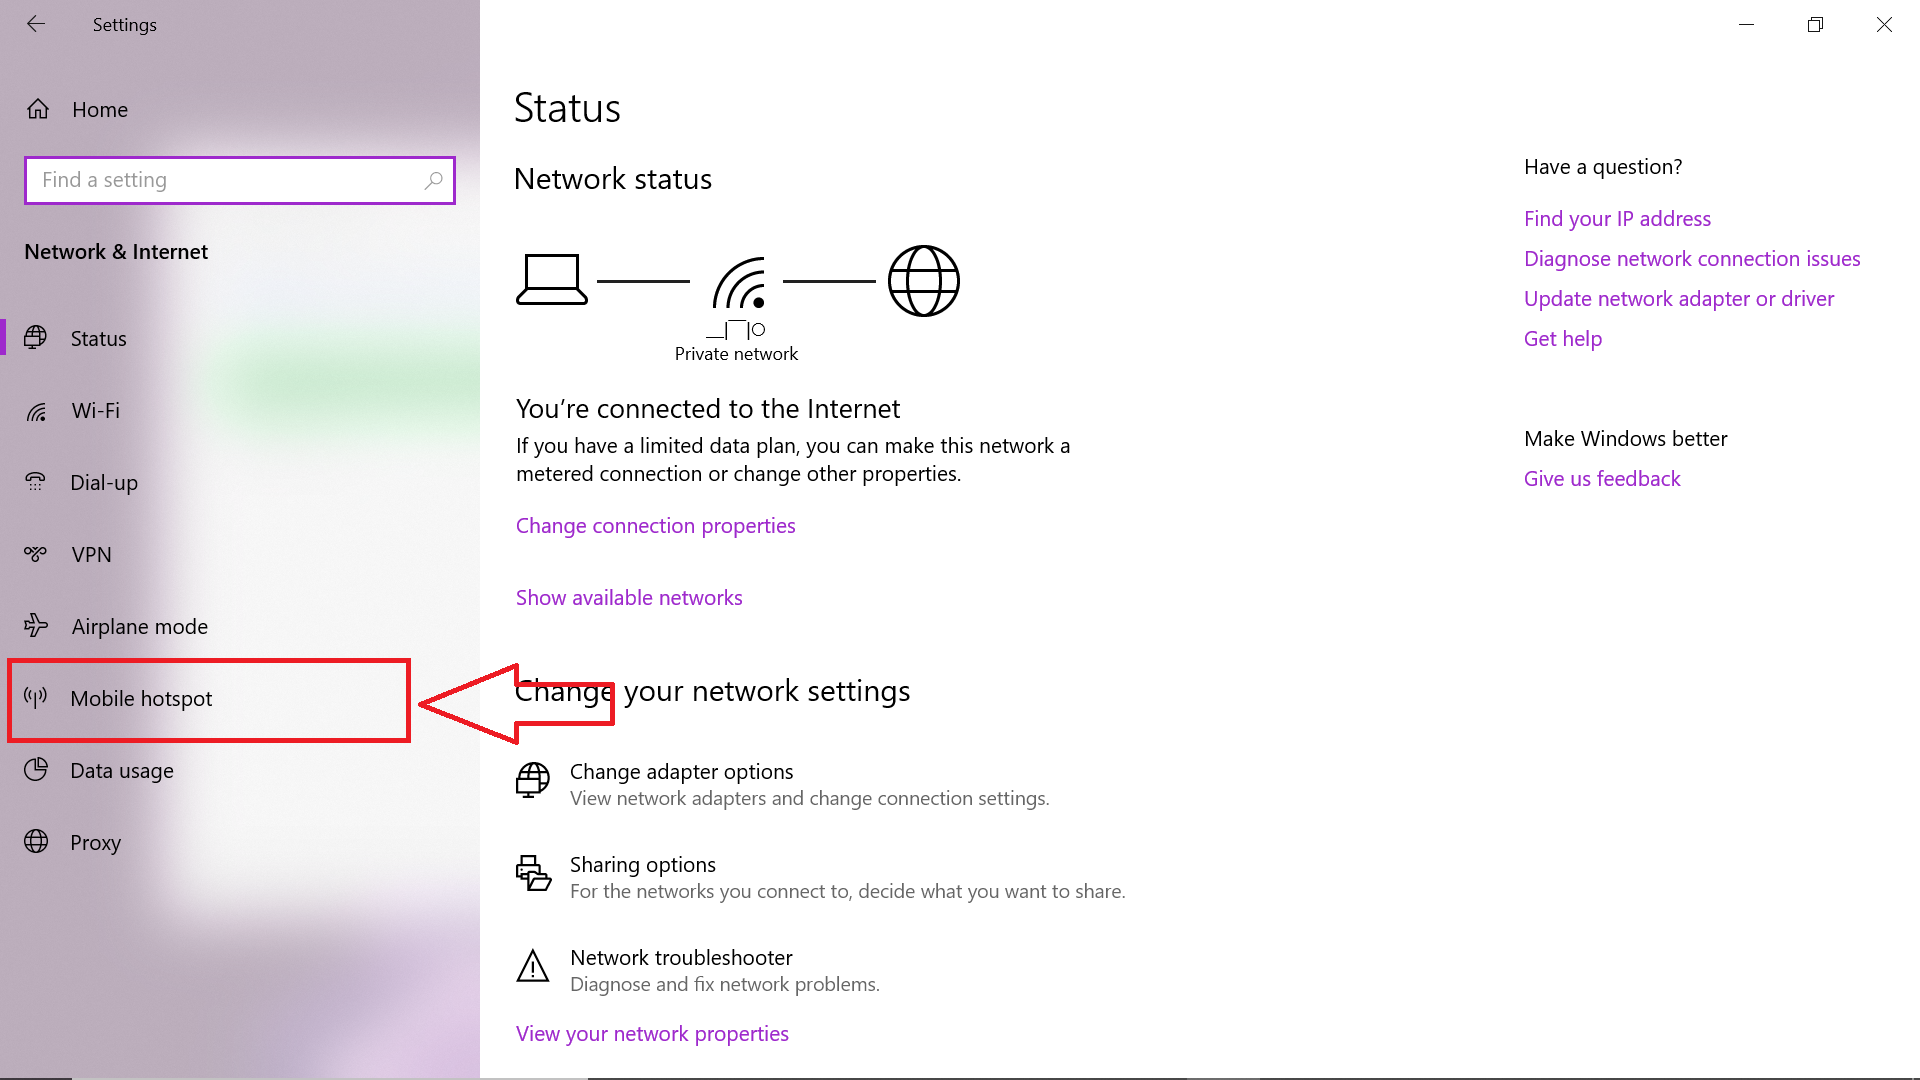Open Sharing options

(643, 865)
